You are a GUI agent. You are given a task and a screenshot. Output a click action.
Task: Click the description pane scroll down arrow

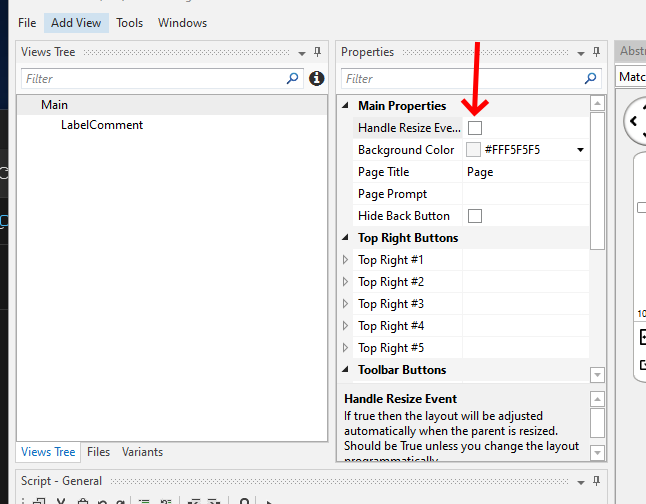tap(597, 453)
